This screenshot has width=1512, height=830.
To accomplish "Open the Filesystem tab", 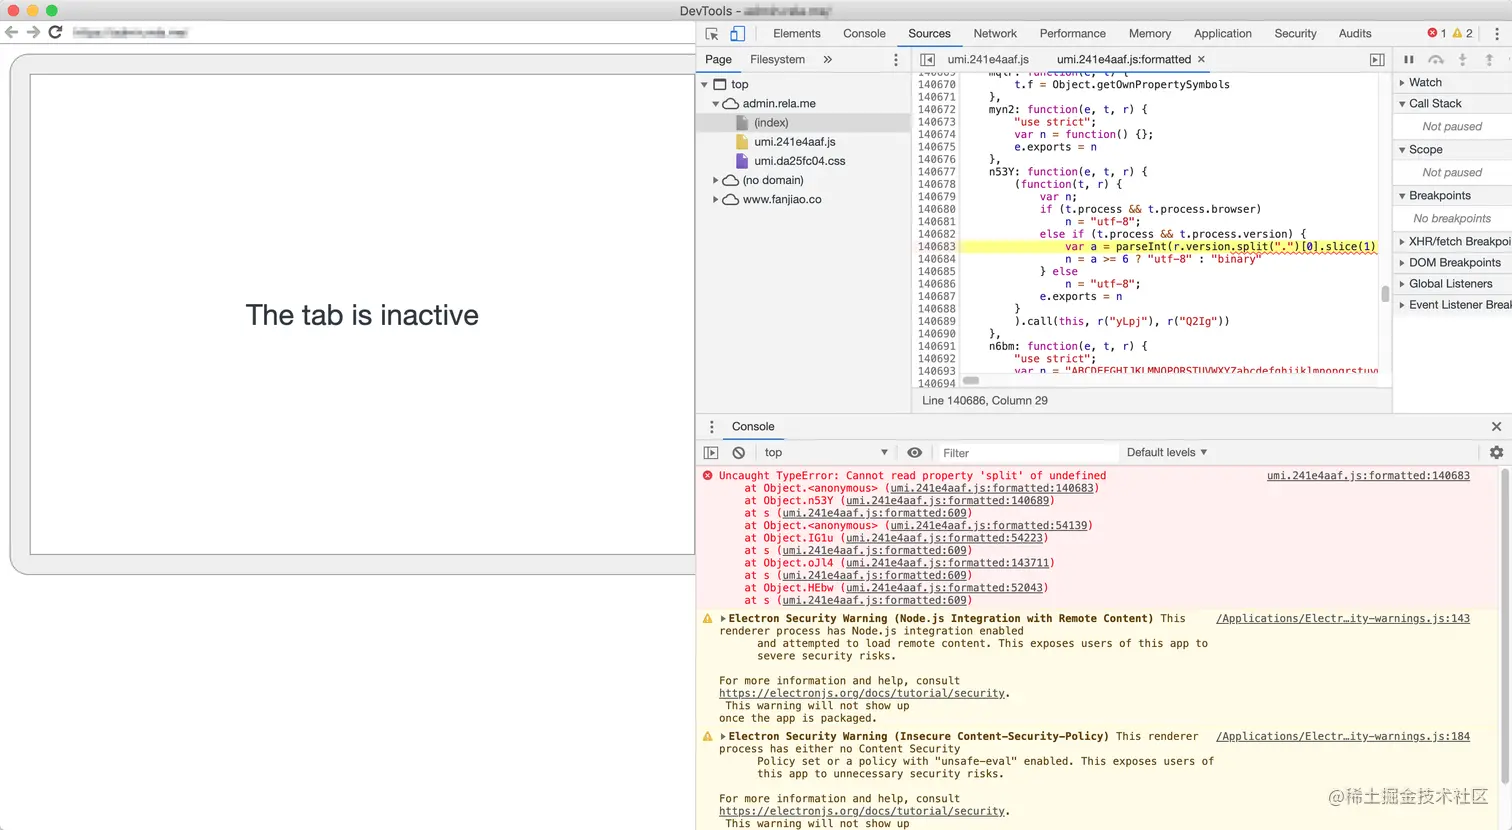I will 777,60.
